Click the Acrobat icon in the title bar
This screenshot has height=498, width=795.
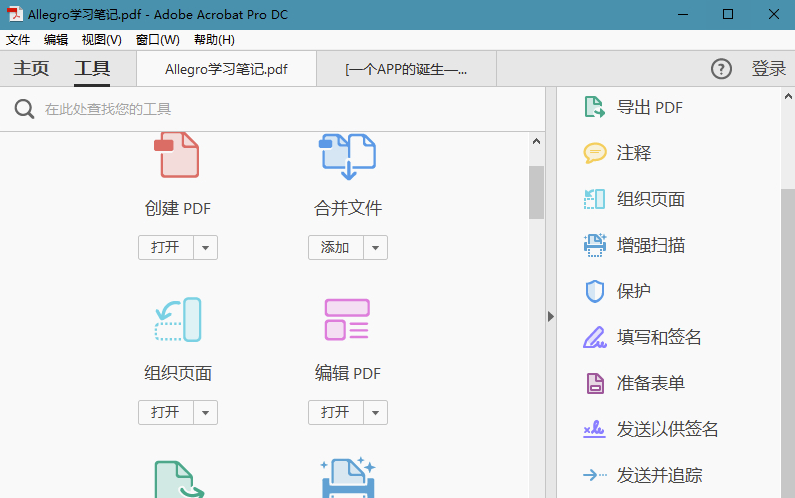14,14
